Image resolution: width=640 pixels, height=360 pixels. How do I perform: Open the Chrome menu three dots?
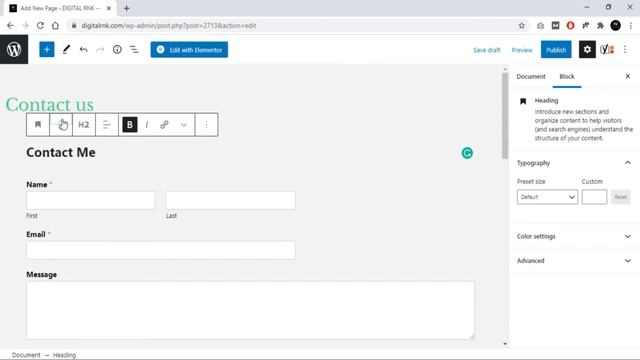pos(631,26)
